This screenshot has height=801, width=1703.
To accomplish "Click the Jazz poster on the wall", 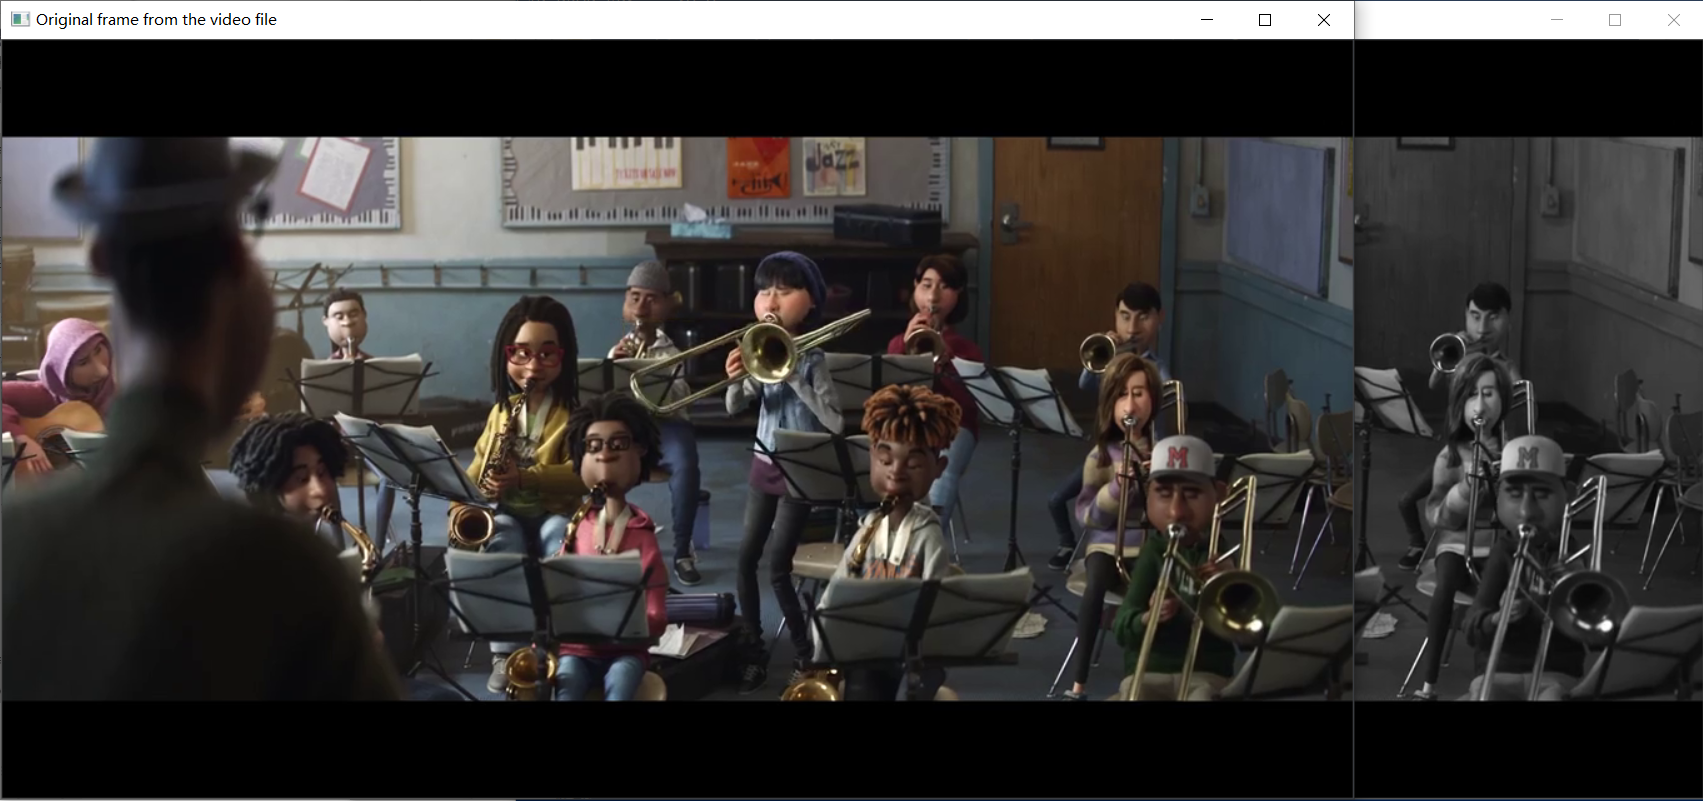I will 833,165.
